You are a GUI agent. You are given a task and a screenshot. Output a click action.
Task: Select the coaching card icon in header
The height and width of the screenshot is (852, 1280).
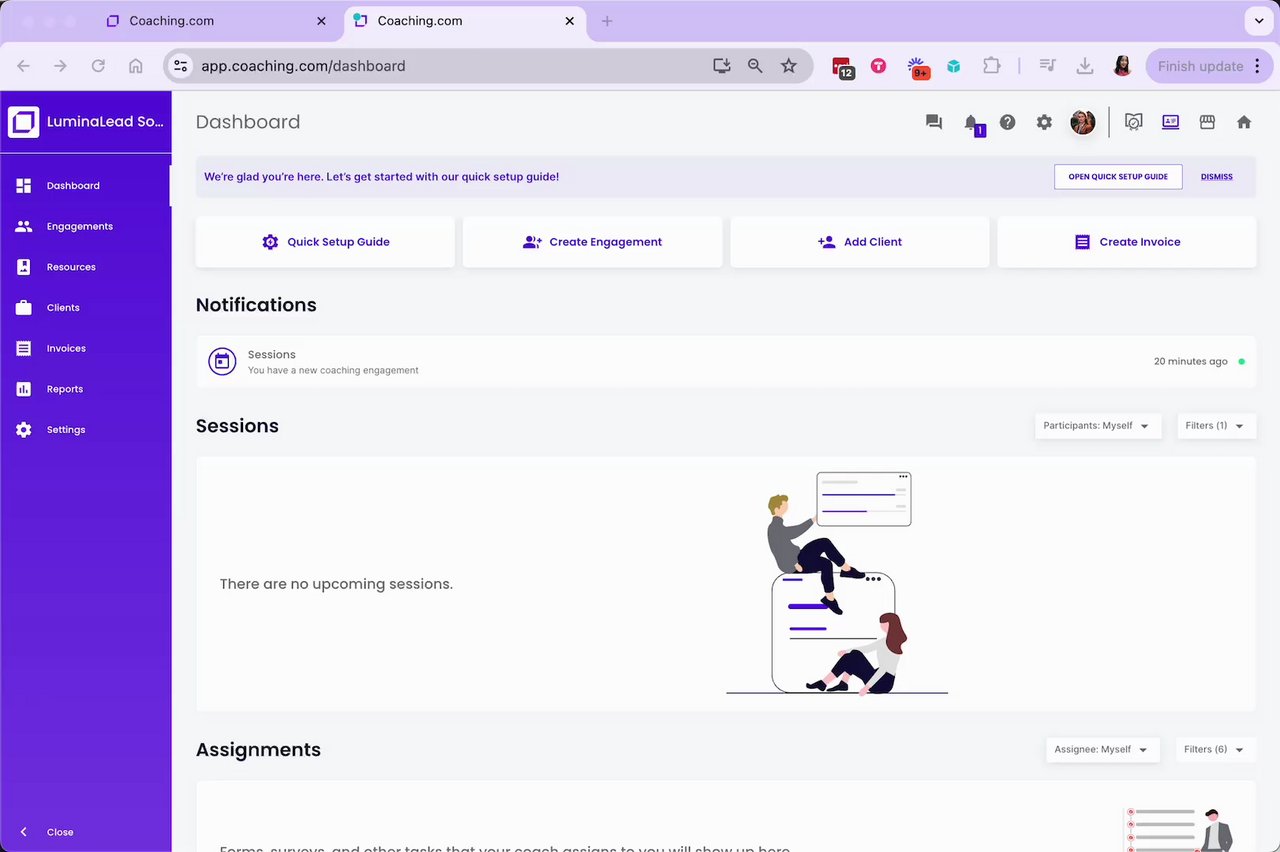point(1170,122)
